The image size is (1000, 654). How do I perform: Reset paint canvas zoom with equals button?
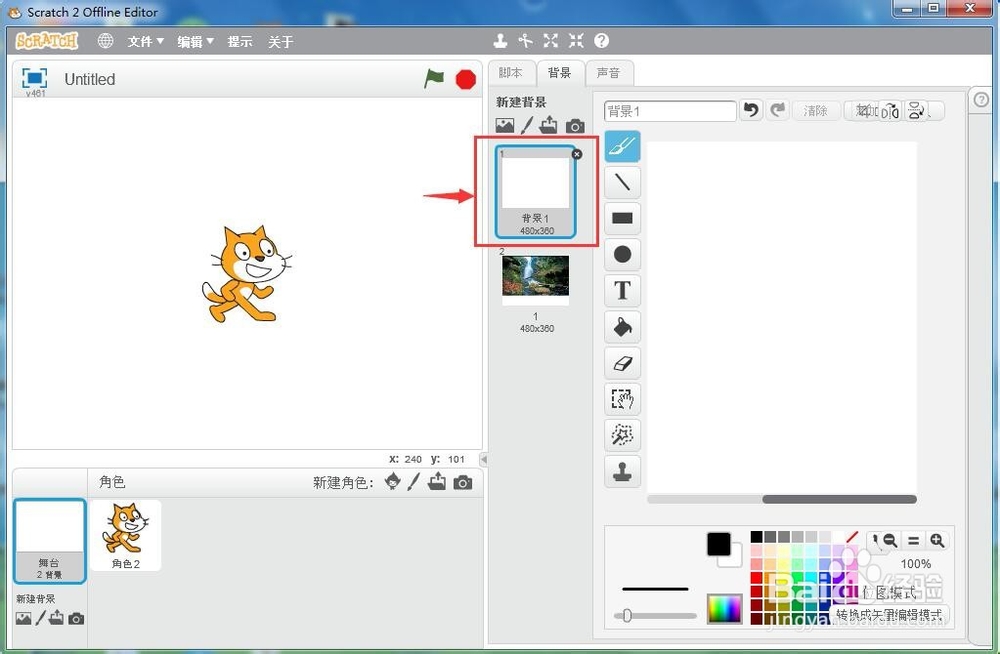[x=913, y=540]
